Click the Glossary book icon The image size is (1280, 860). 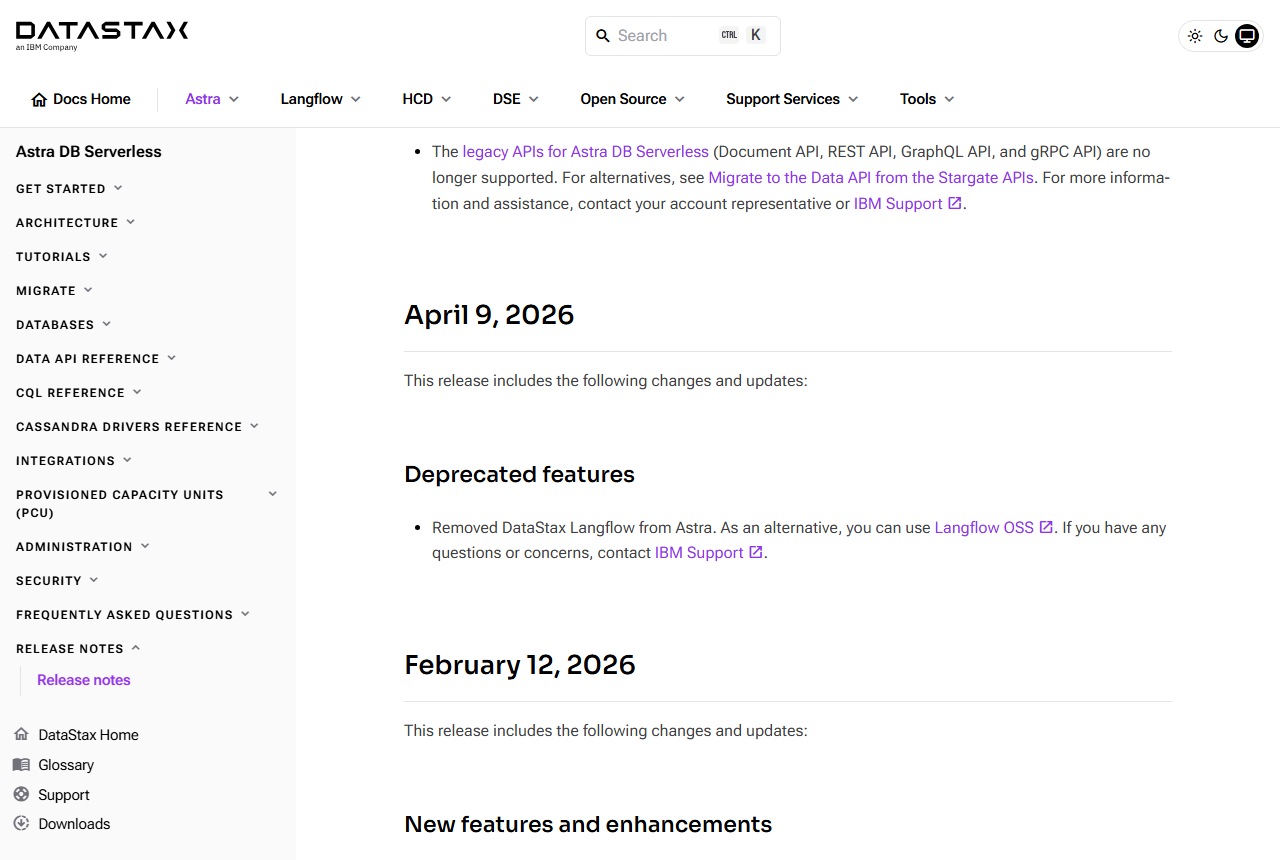(21, 764)
